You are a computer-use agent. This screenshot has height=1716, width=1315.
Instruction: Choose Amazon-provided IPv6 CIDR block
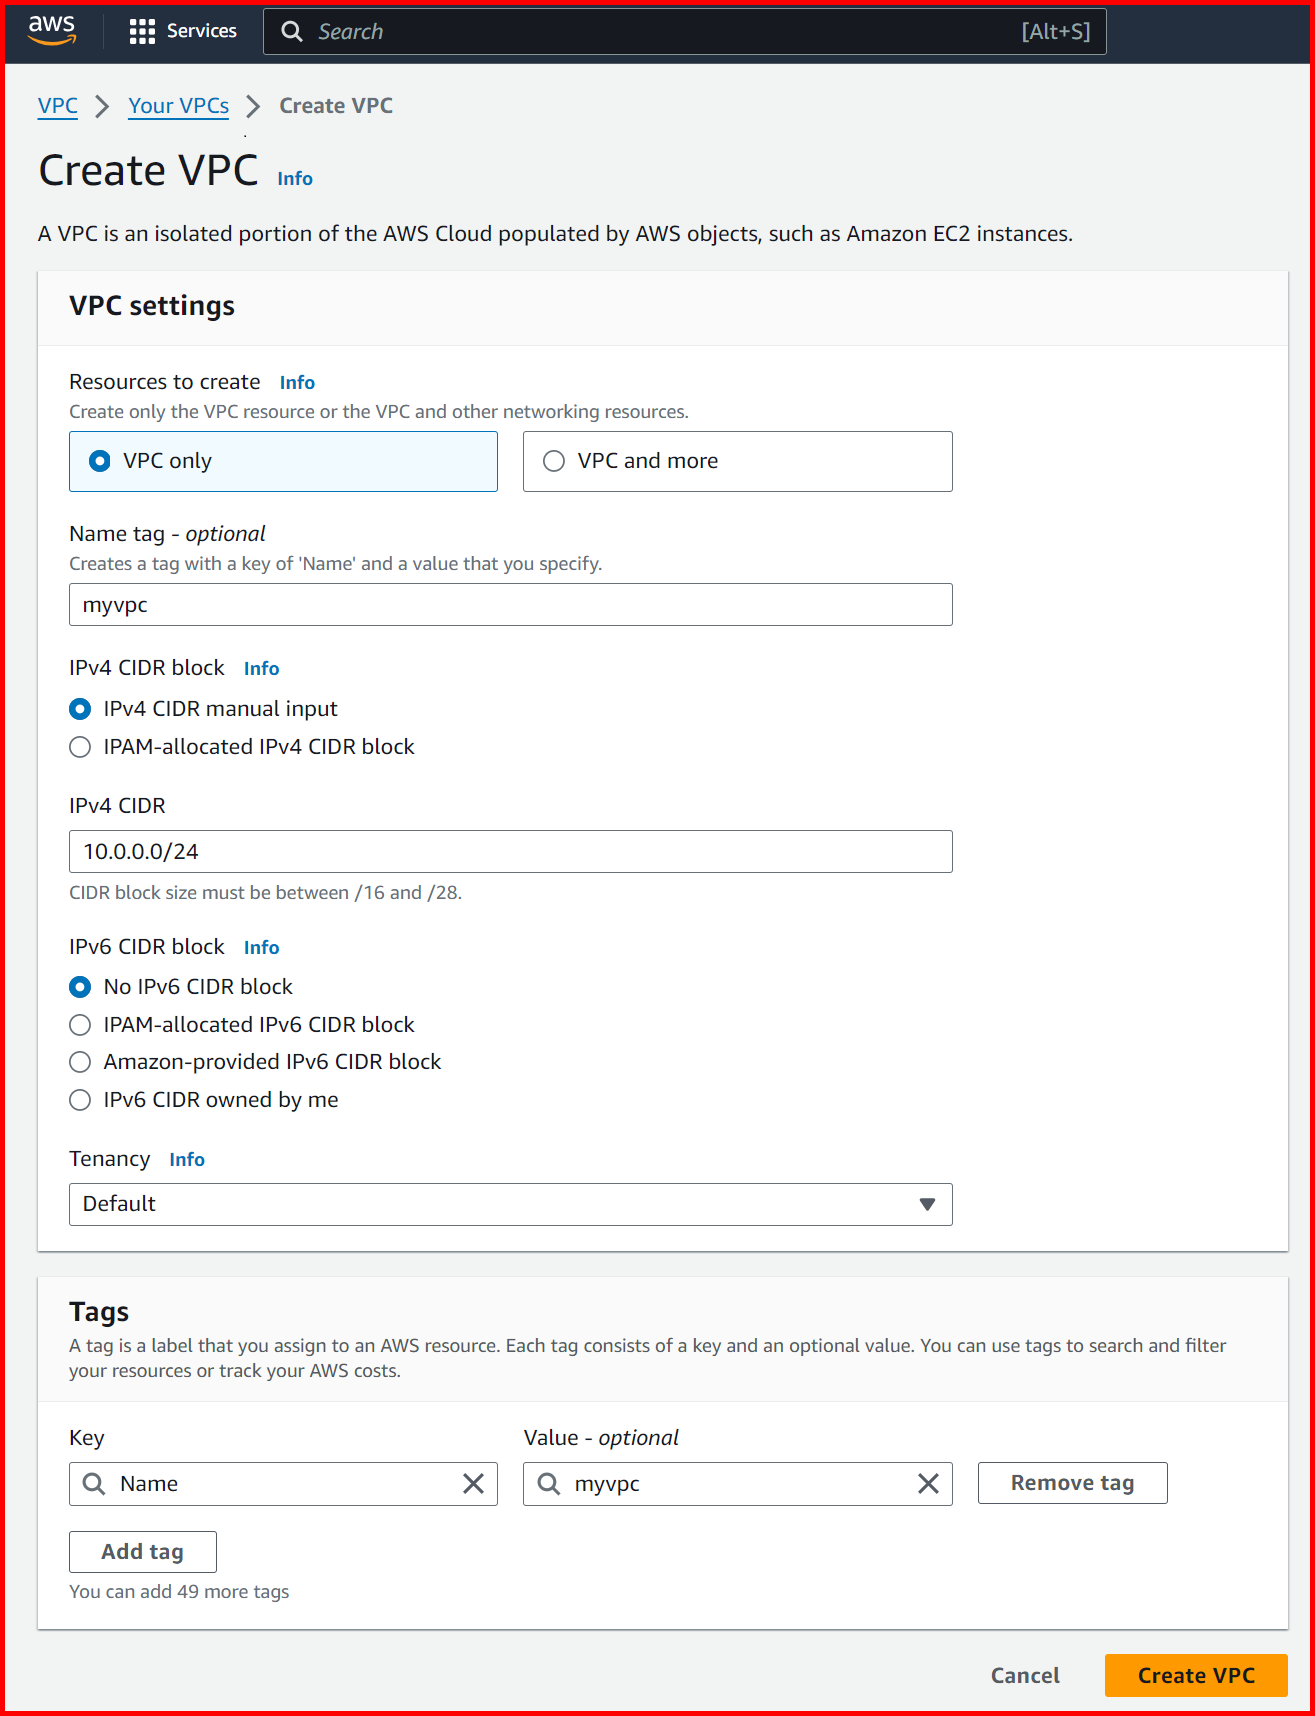(x=80, y=1062)
